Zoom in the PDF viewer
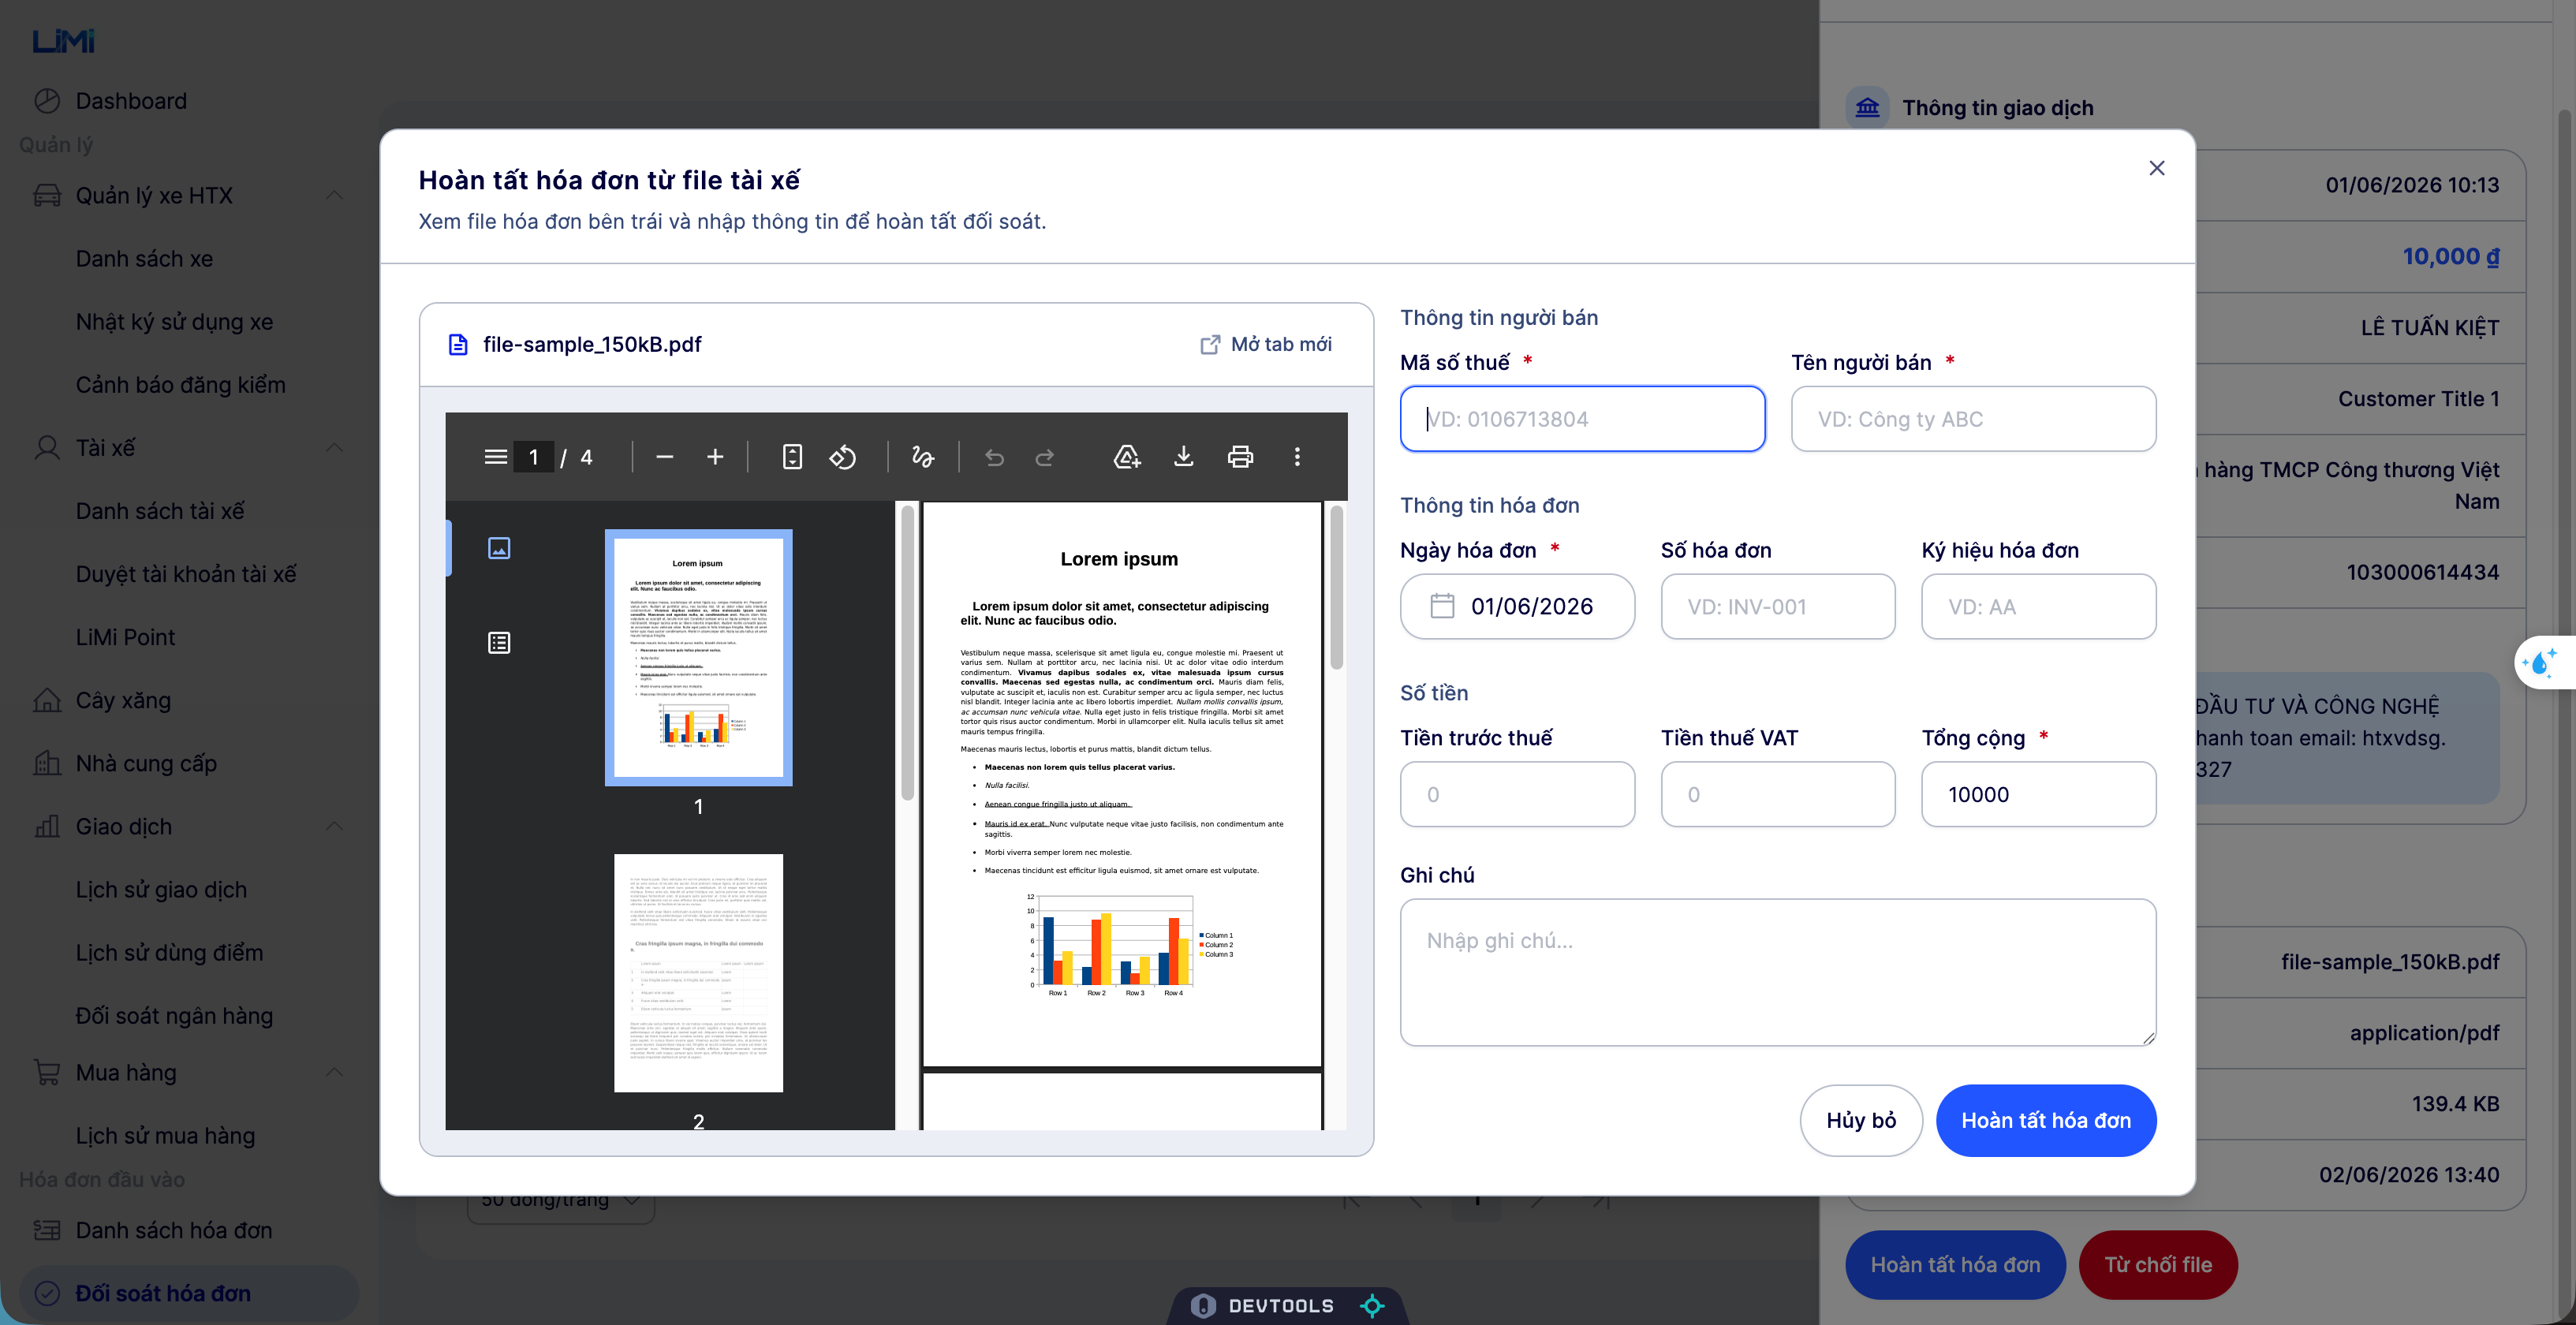 pyautogui.click(x=715, y=457)
